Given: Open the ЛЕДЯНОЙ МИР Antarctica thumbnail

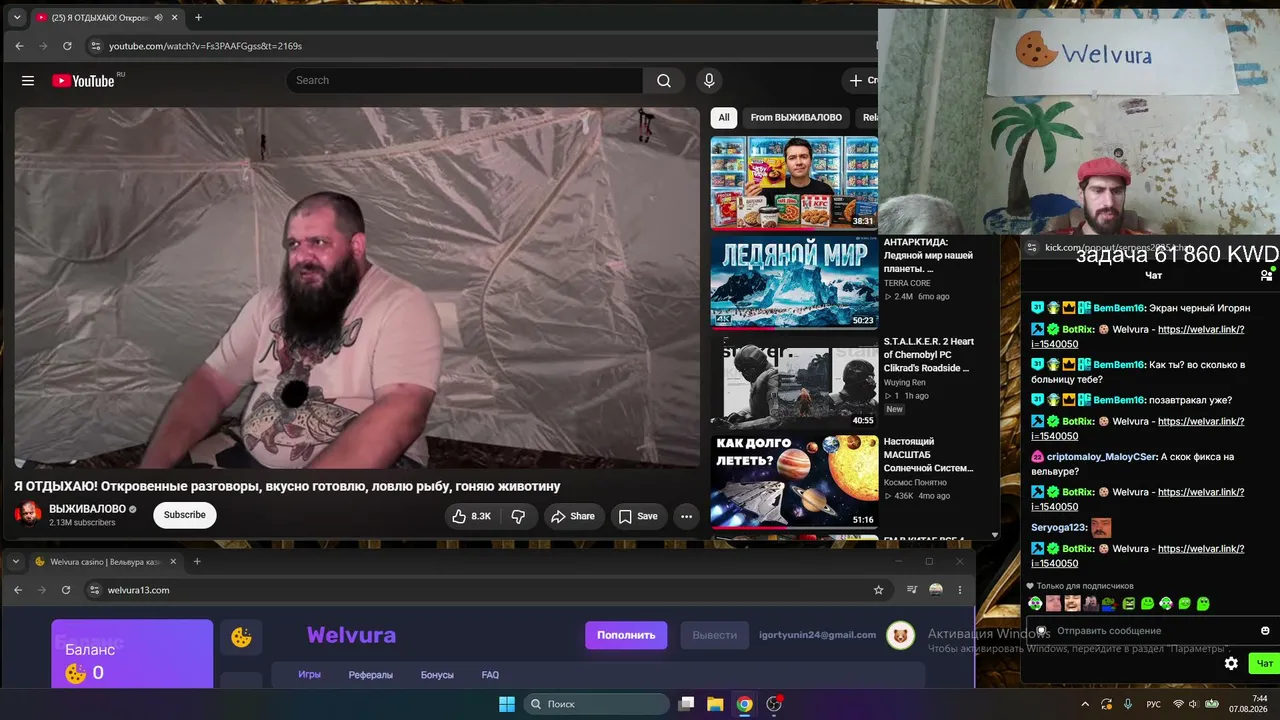Looking at the screenshot, I should point(794,282).
